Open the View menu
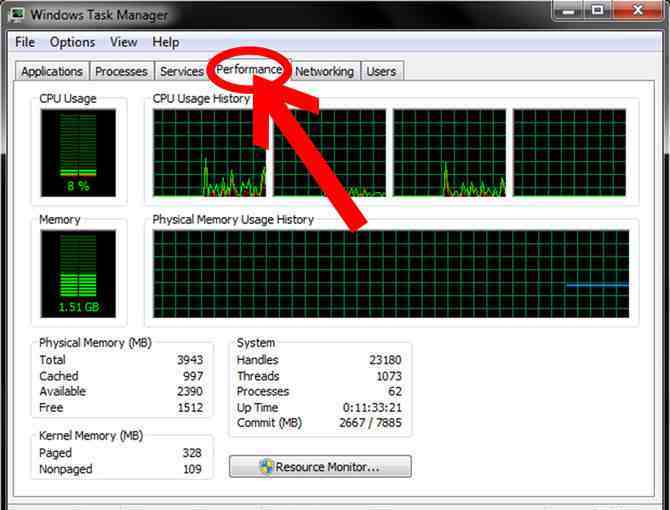 point(123,42)
